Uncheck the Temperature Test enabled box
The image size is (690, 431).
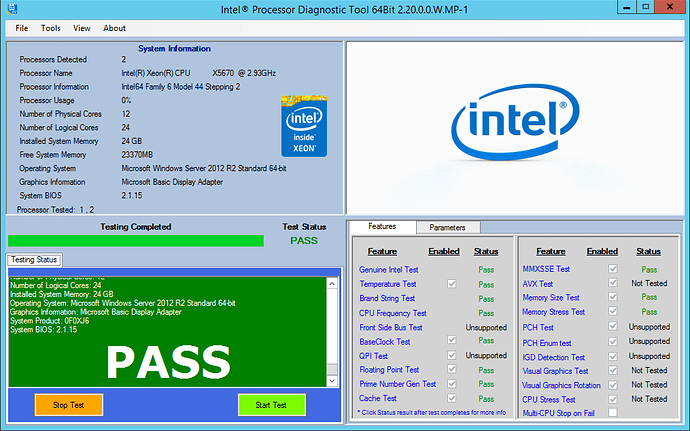click(x=452, y=284)
